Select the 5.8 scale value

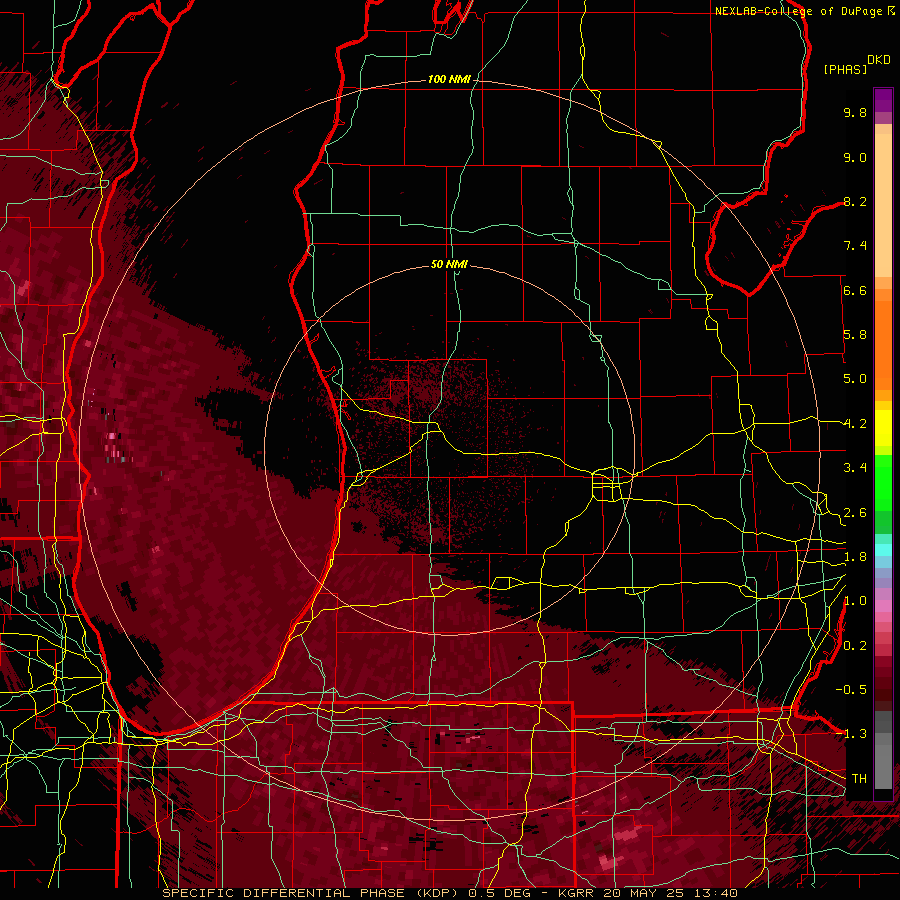855,335
